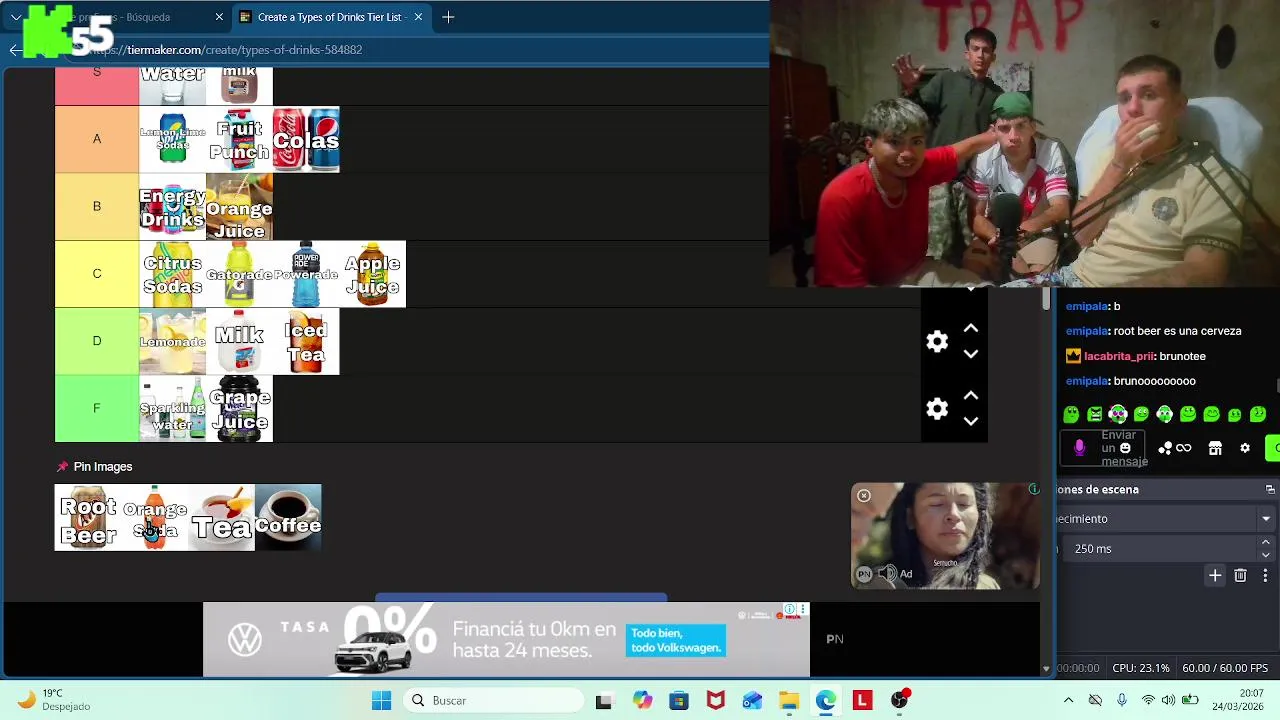Open Outlook from taskbar
This screenshot has height=720, width=1280.
752,700
